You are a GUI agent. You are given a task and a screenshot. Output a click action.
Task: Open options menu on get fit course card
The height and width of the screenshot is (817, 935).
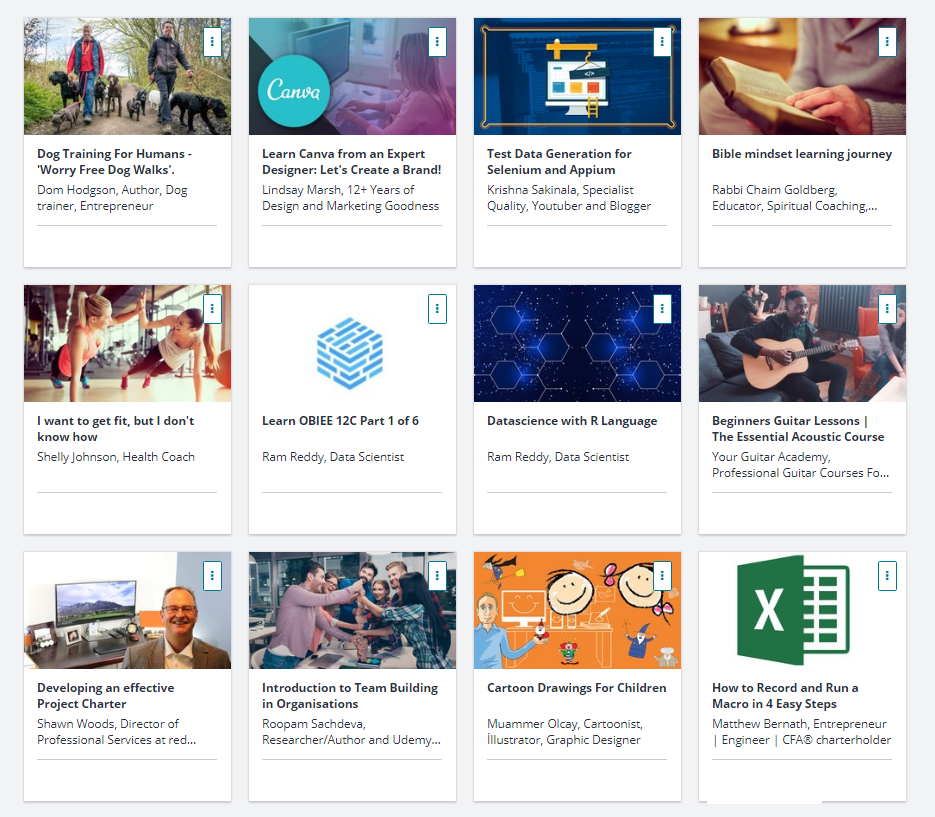pyautogui.click(x=212, y=309)
